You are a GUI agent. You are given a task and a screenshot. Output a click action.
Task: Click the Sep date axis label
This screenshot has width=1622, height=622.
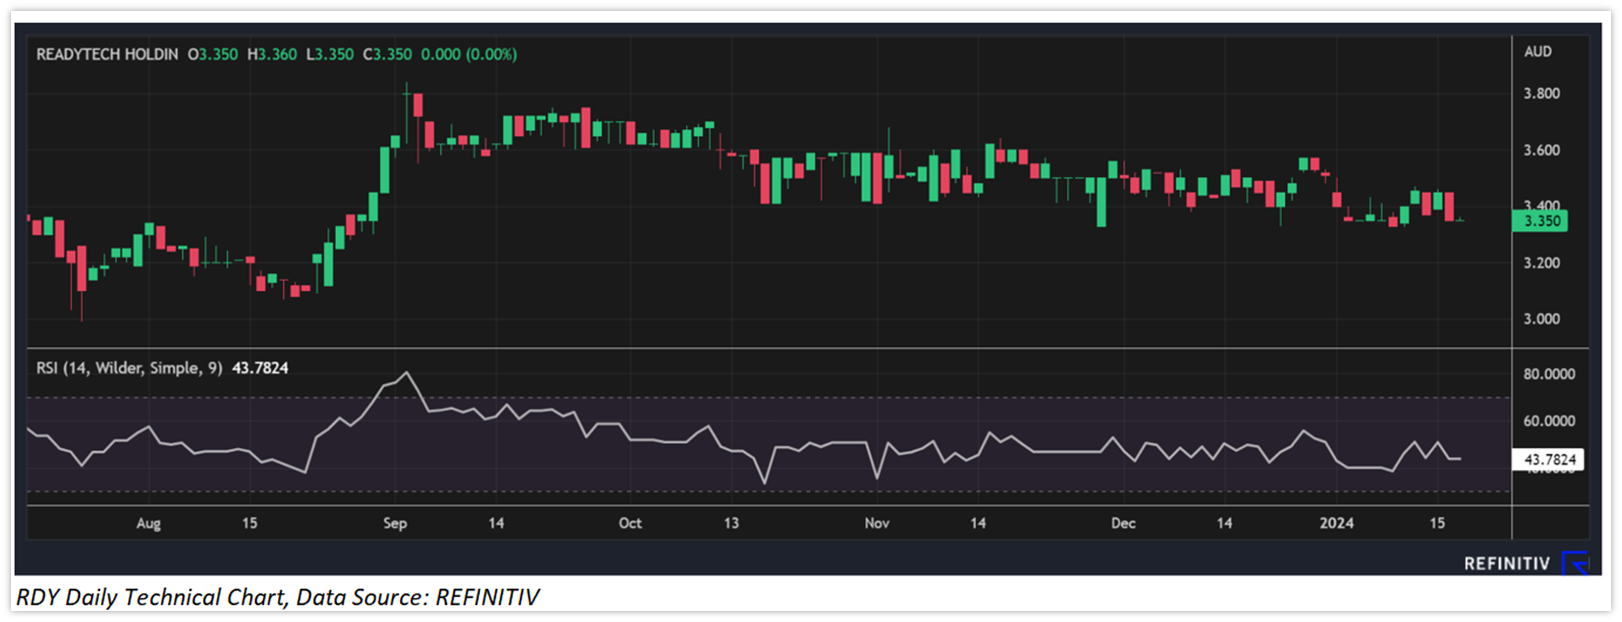tap(395, 523)
